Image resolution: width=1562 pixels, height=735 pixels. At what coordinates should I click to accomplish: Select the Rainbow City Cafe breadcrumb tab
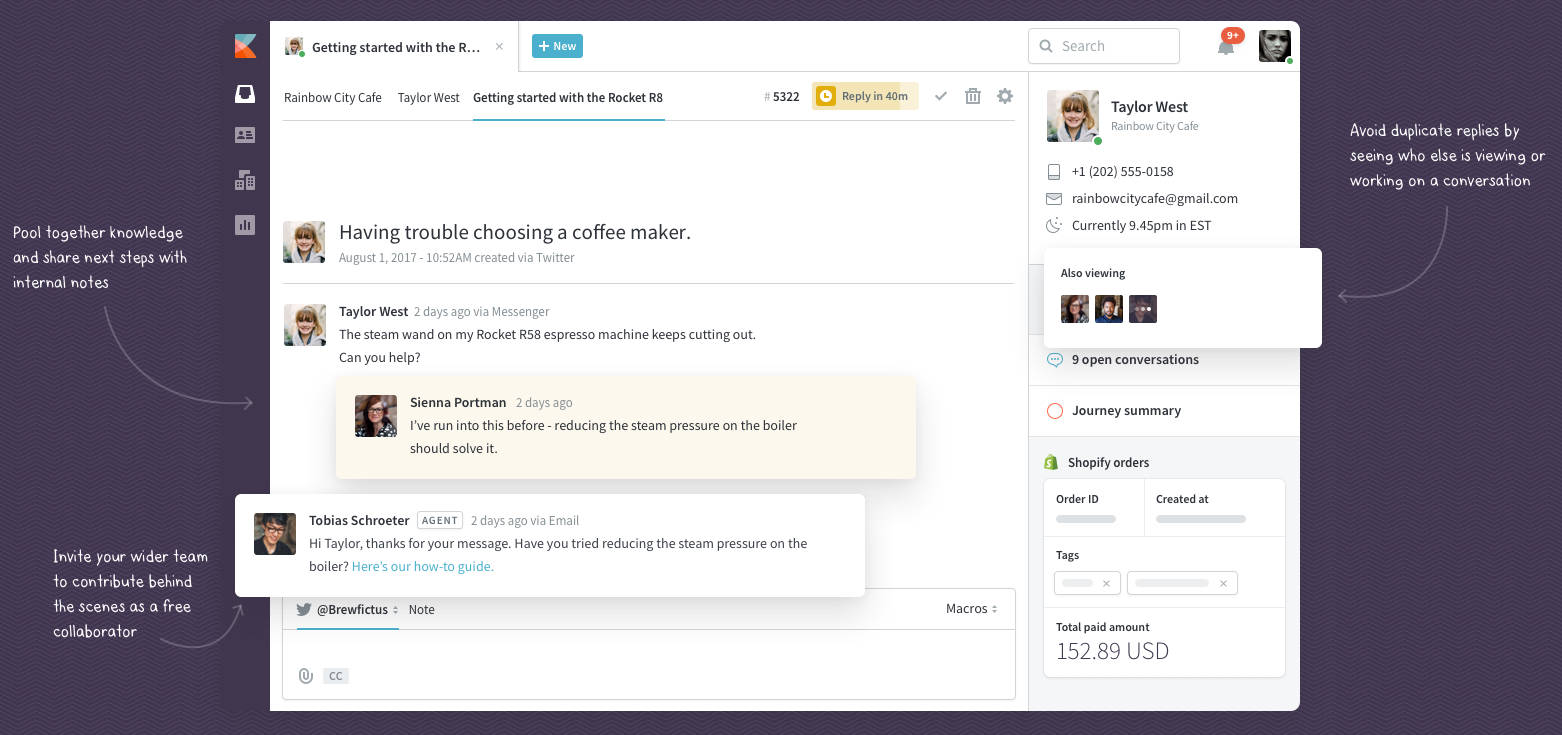(x=333, y=97)
